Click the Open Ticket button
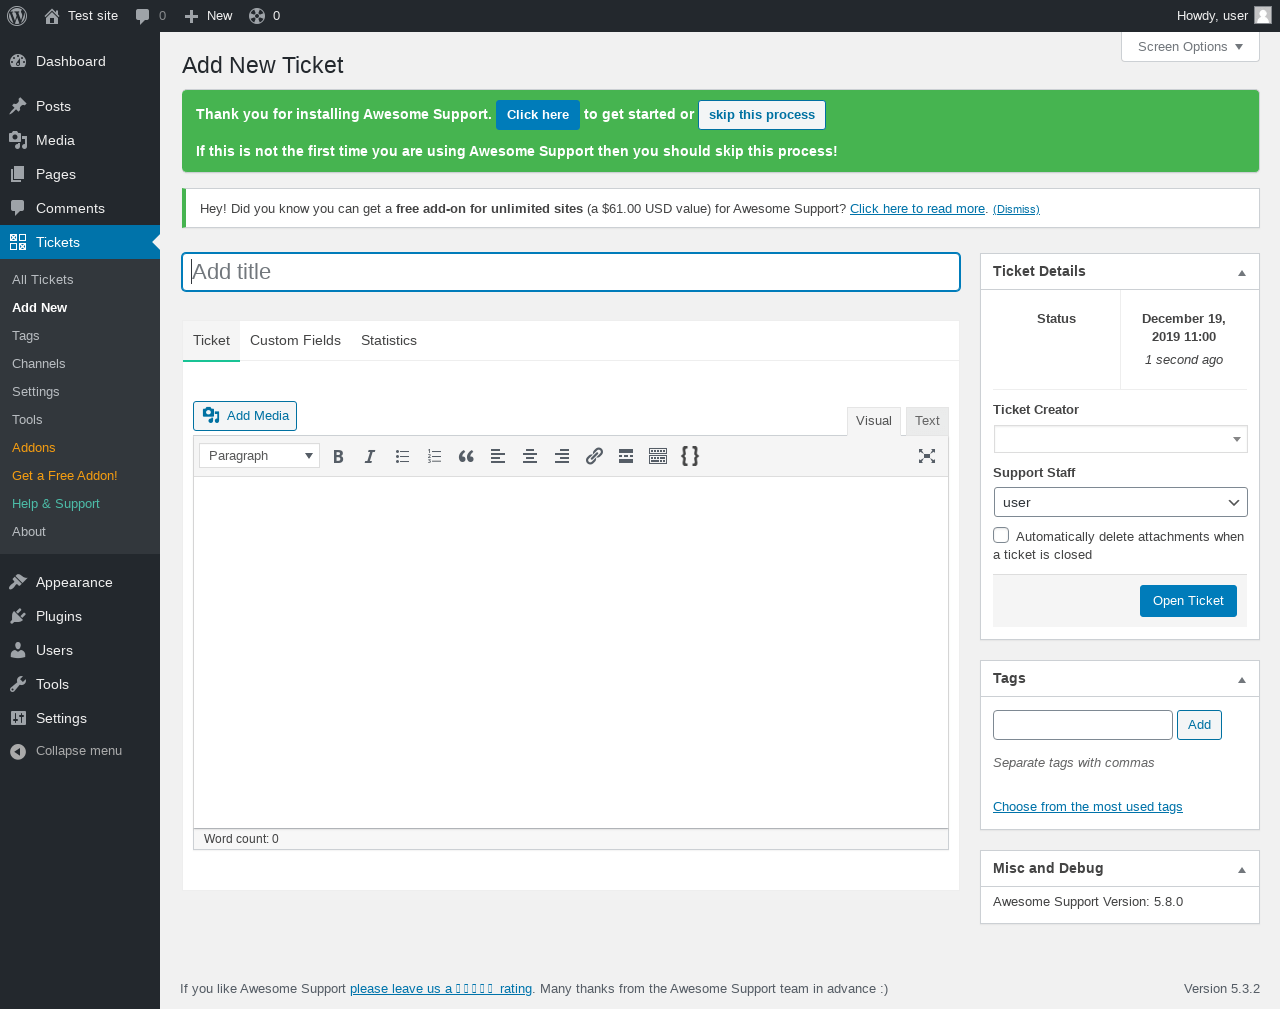Image resolution: width=1280 pixels, height=1009 pixels. coord(1188,601)
